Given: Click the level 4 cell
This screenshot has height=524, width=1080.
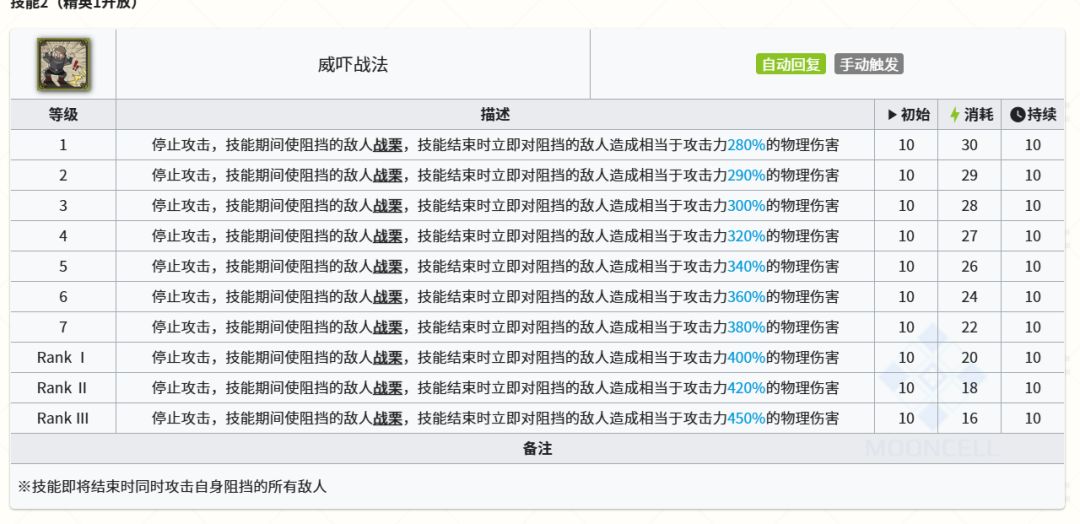Looking at the screenshot, I should pos(63,236).
